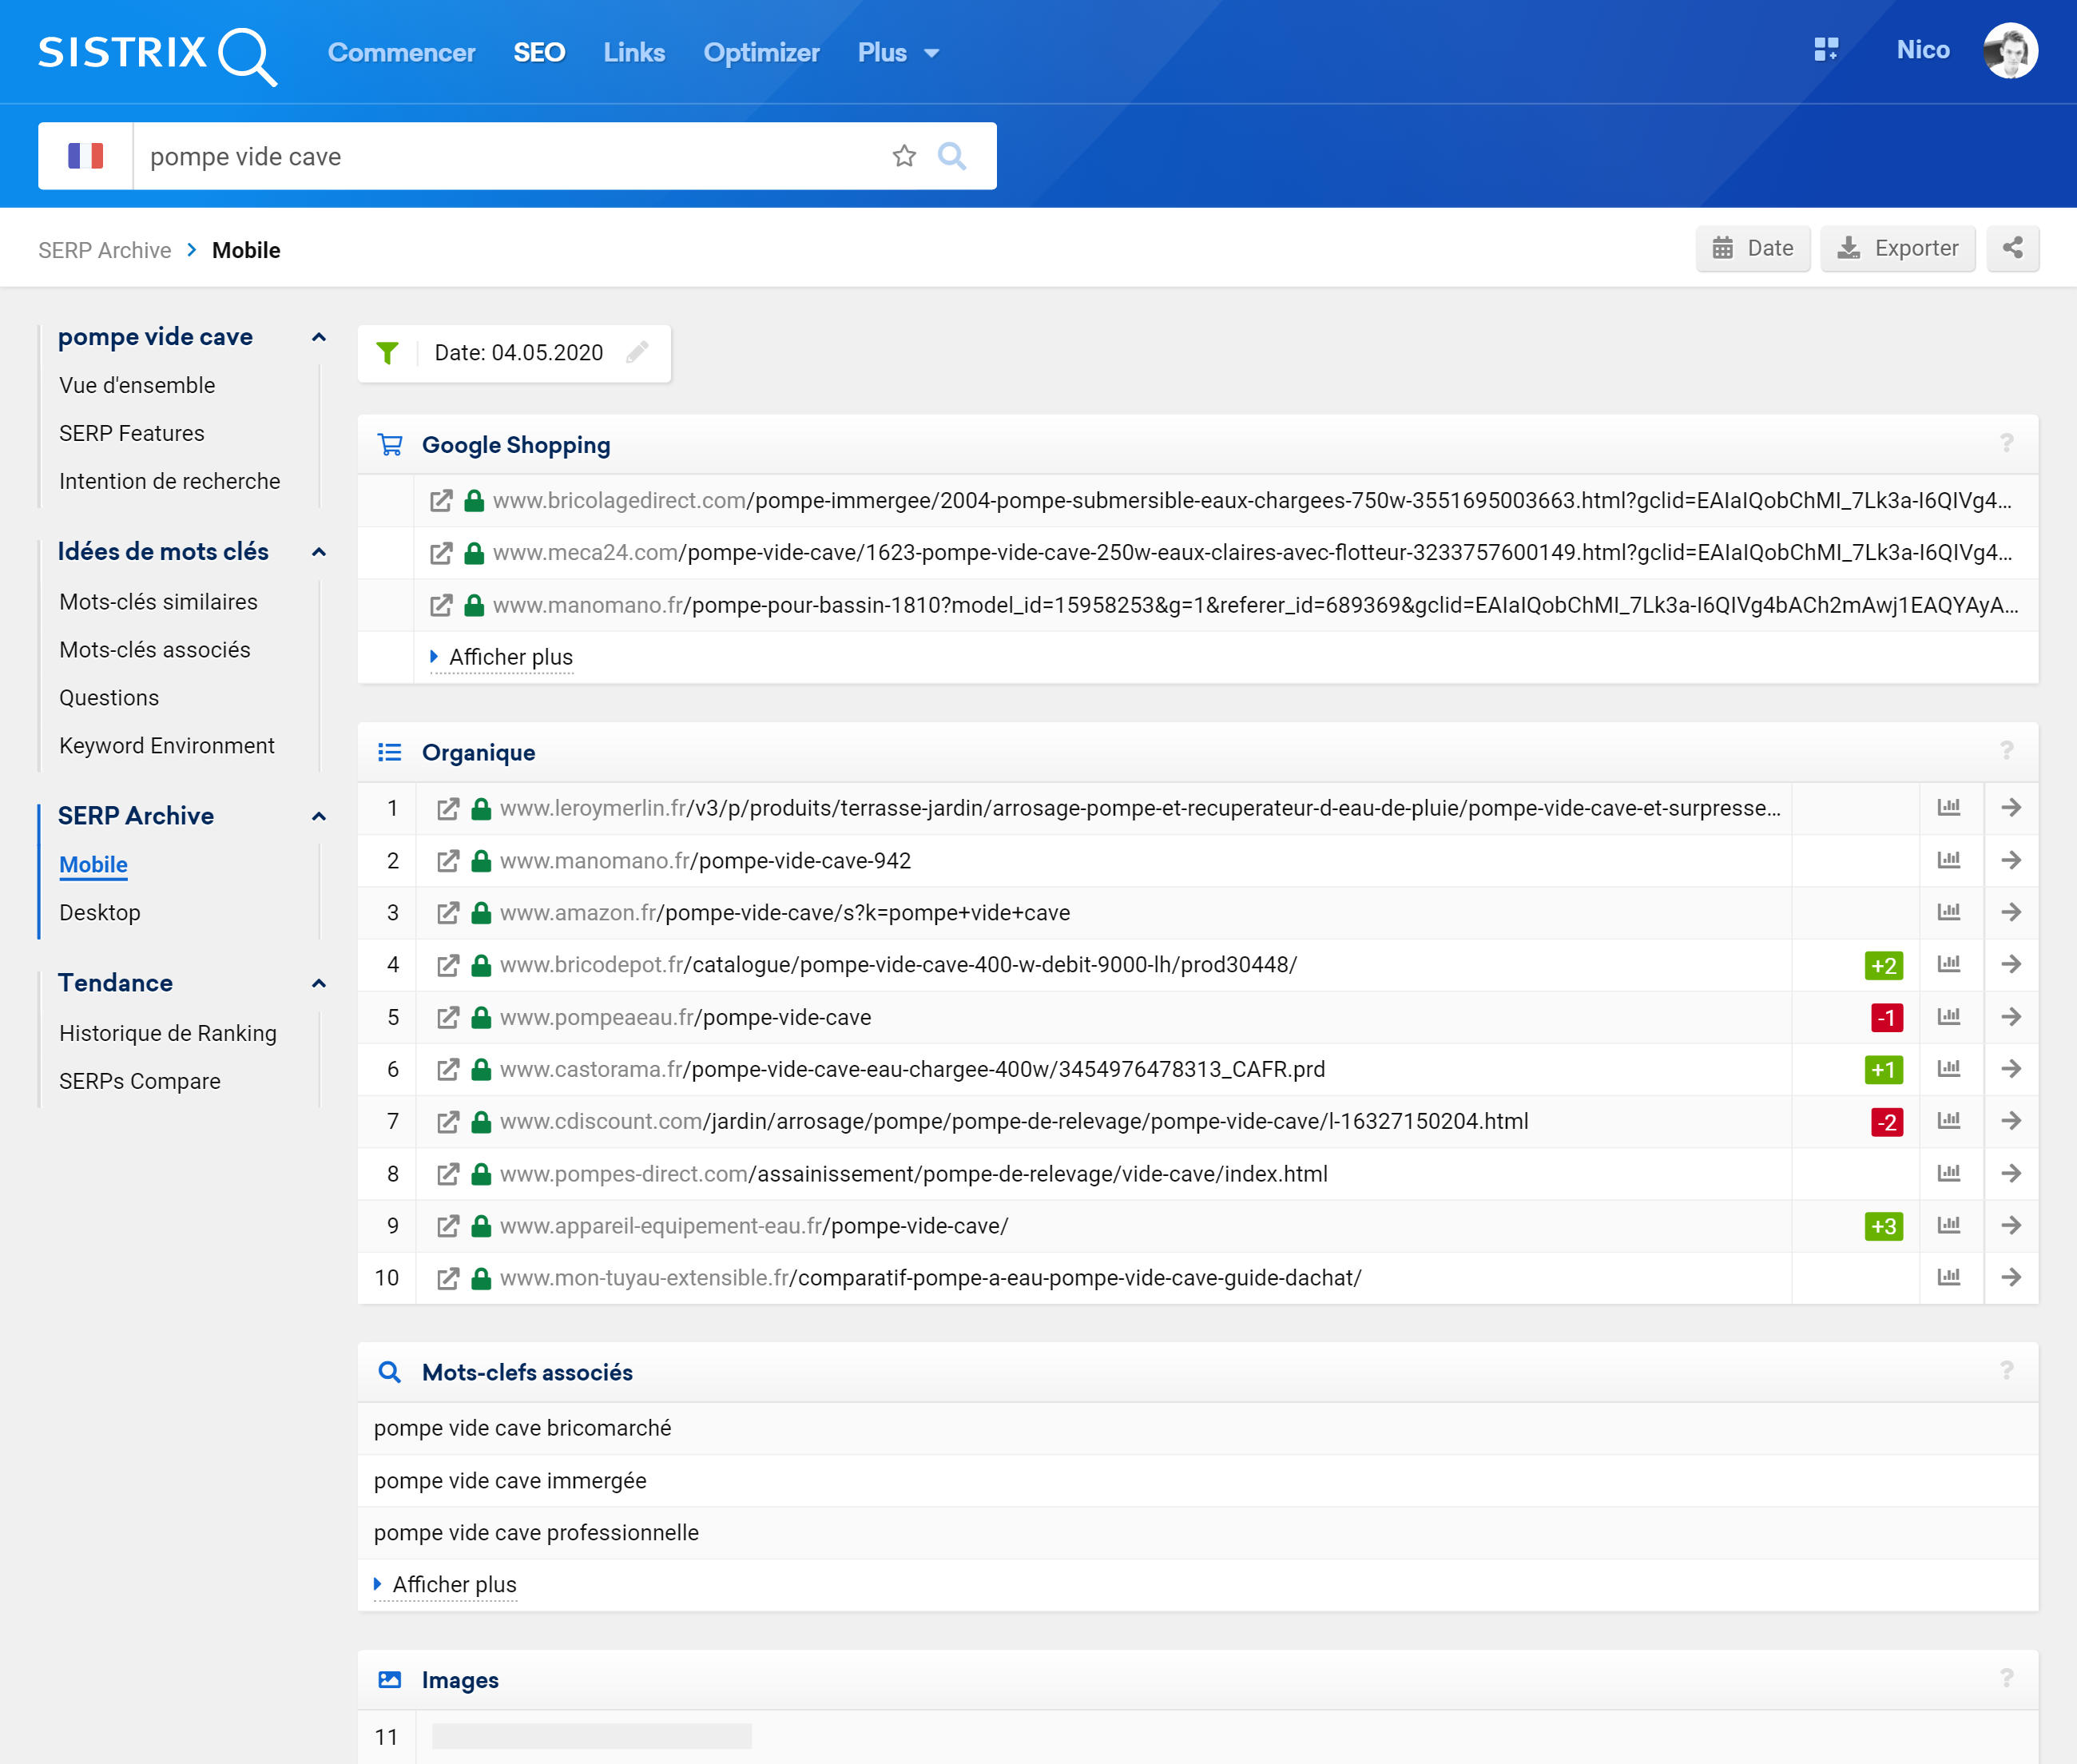2077x1764 pixels.
Task: Click the search magnifier icon
Action: coord(952,156)
